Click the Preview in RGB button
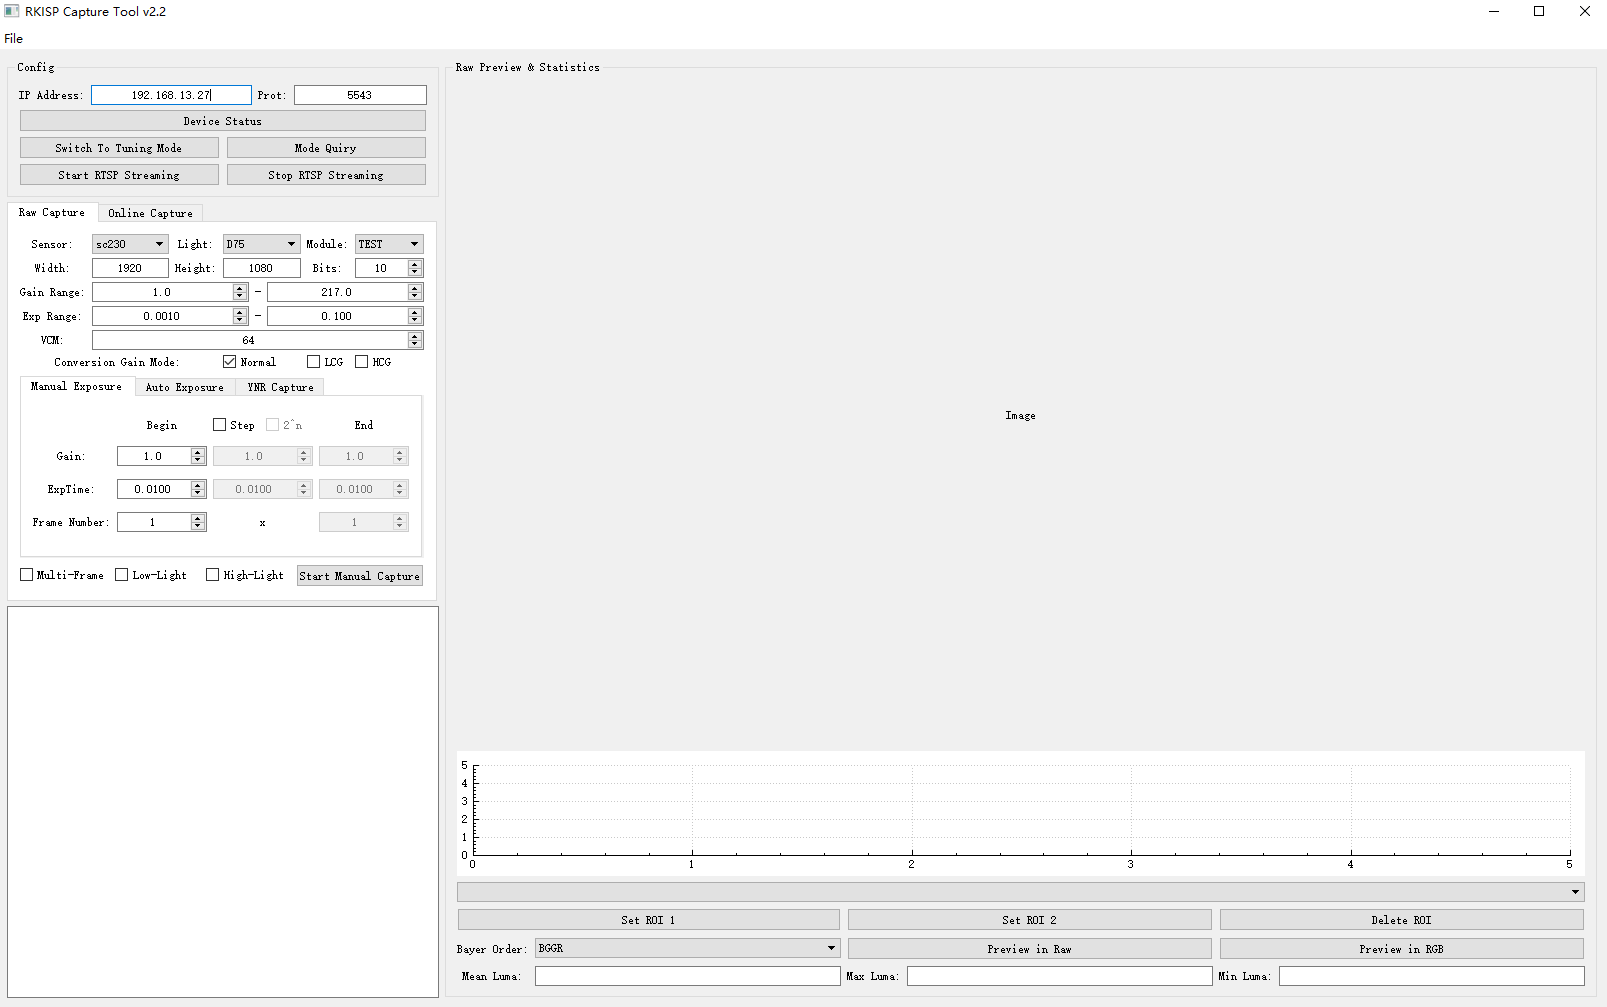The image size is (1607, 1007). coord(1402,949)
